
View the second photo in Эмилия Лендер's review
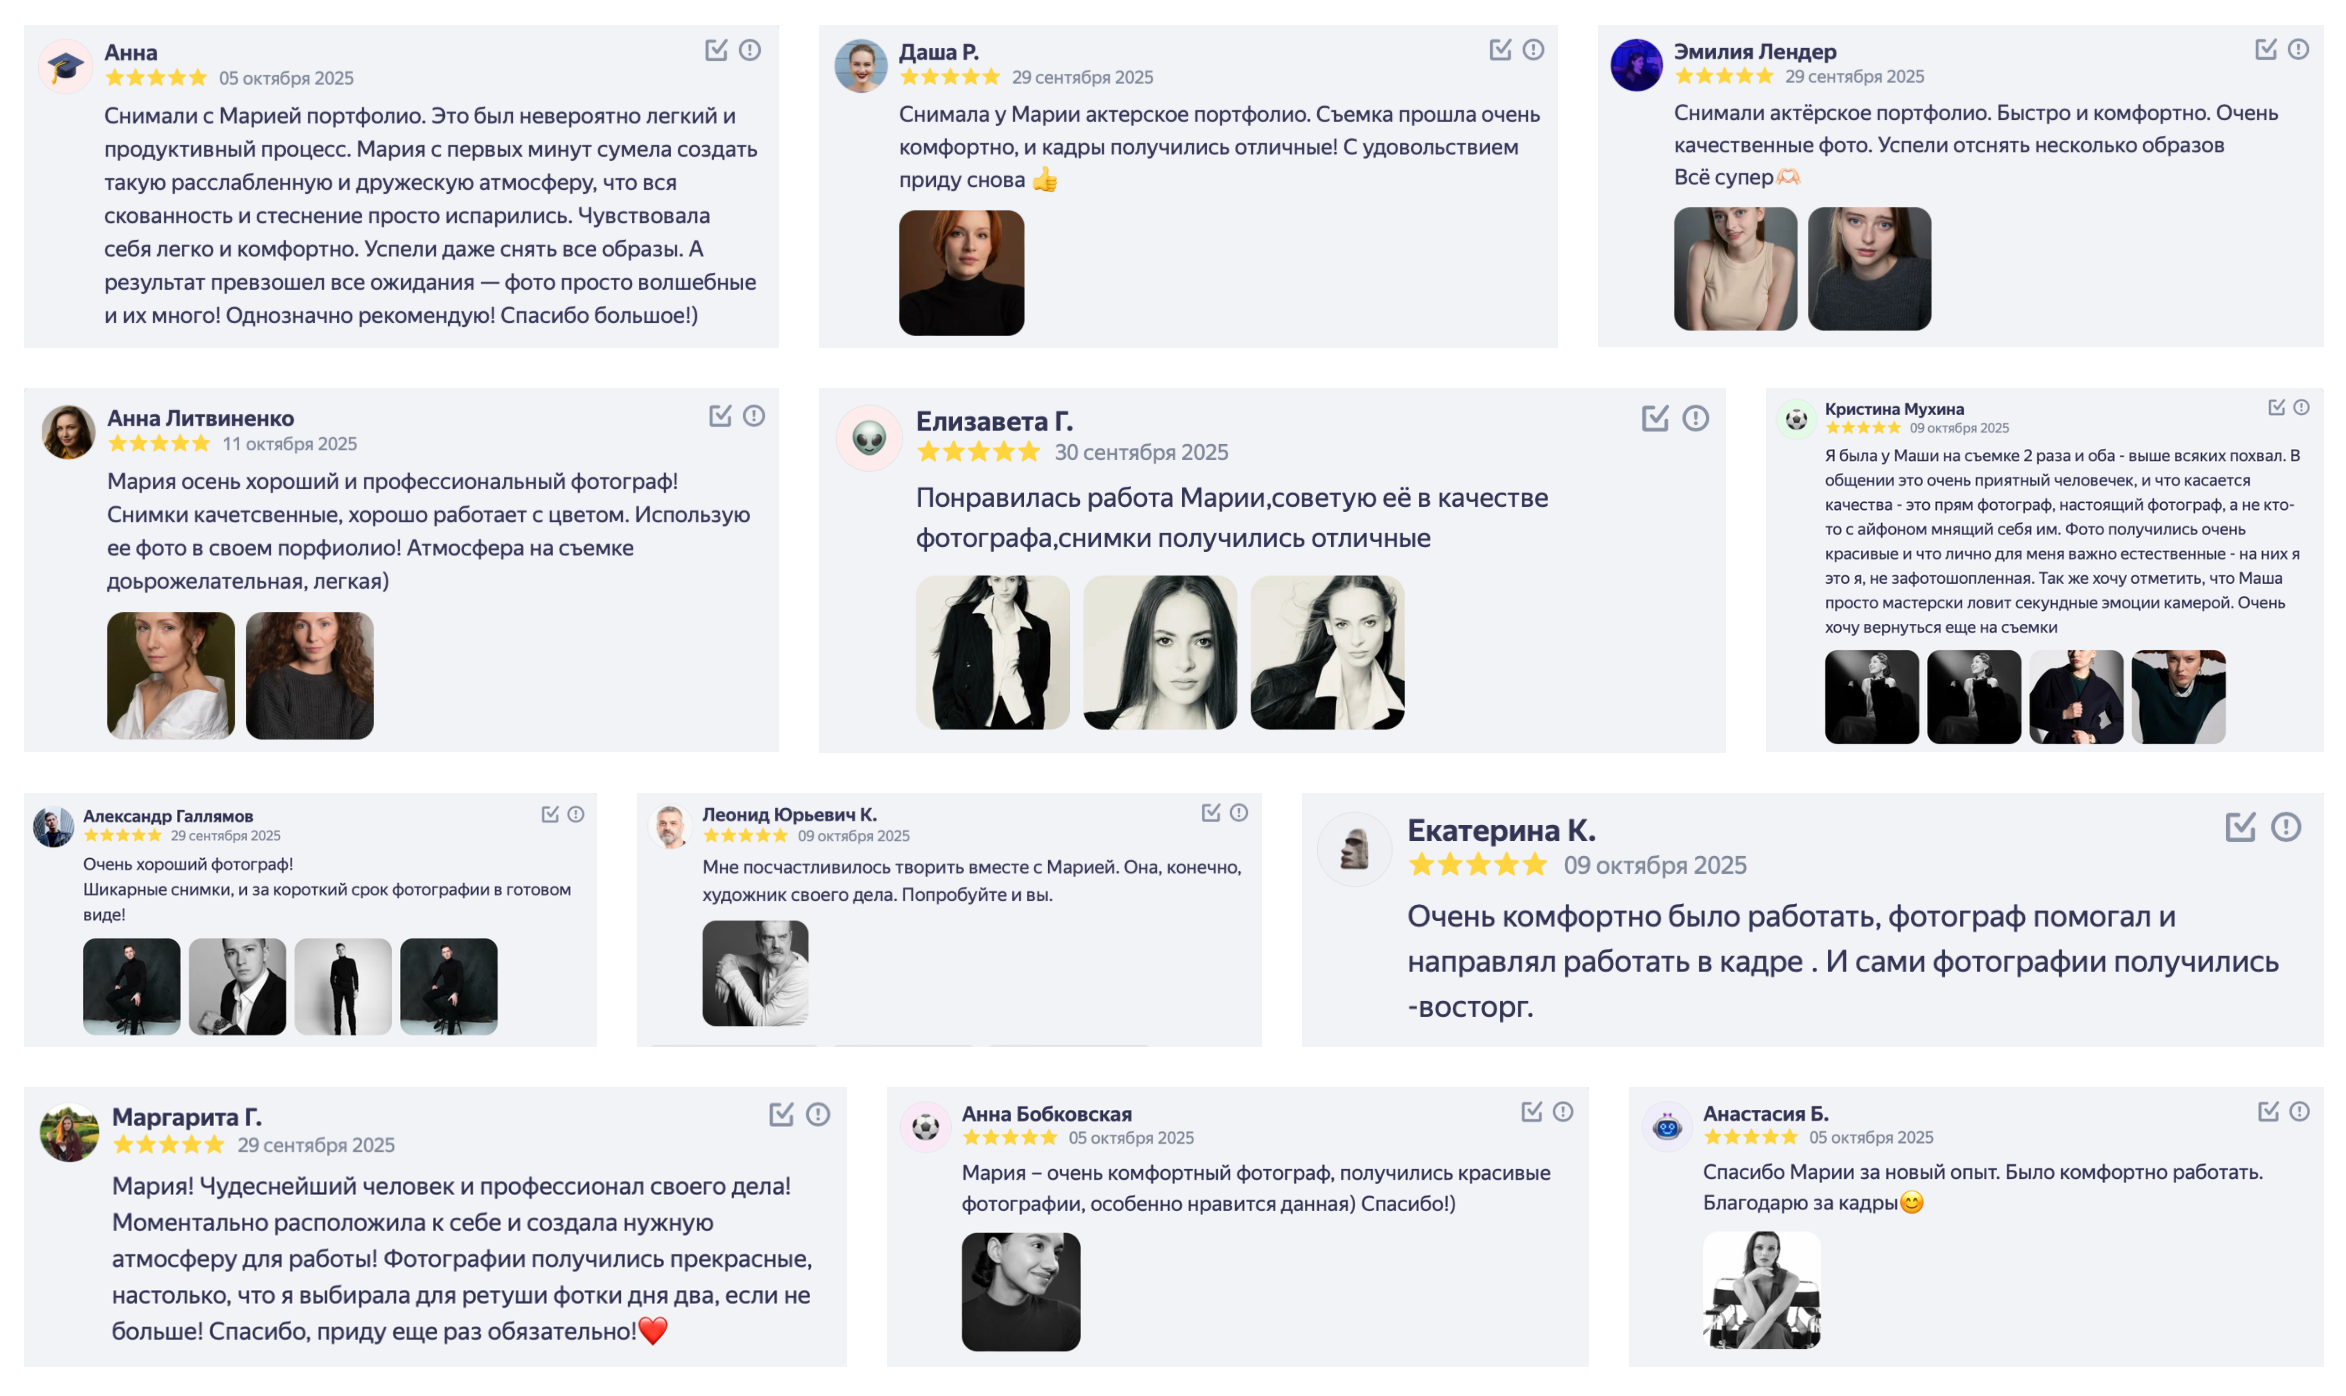[1870, 267]
